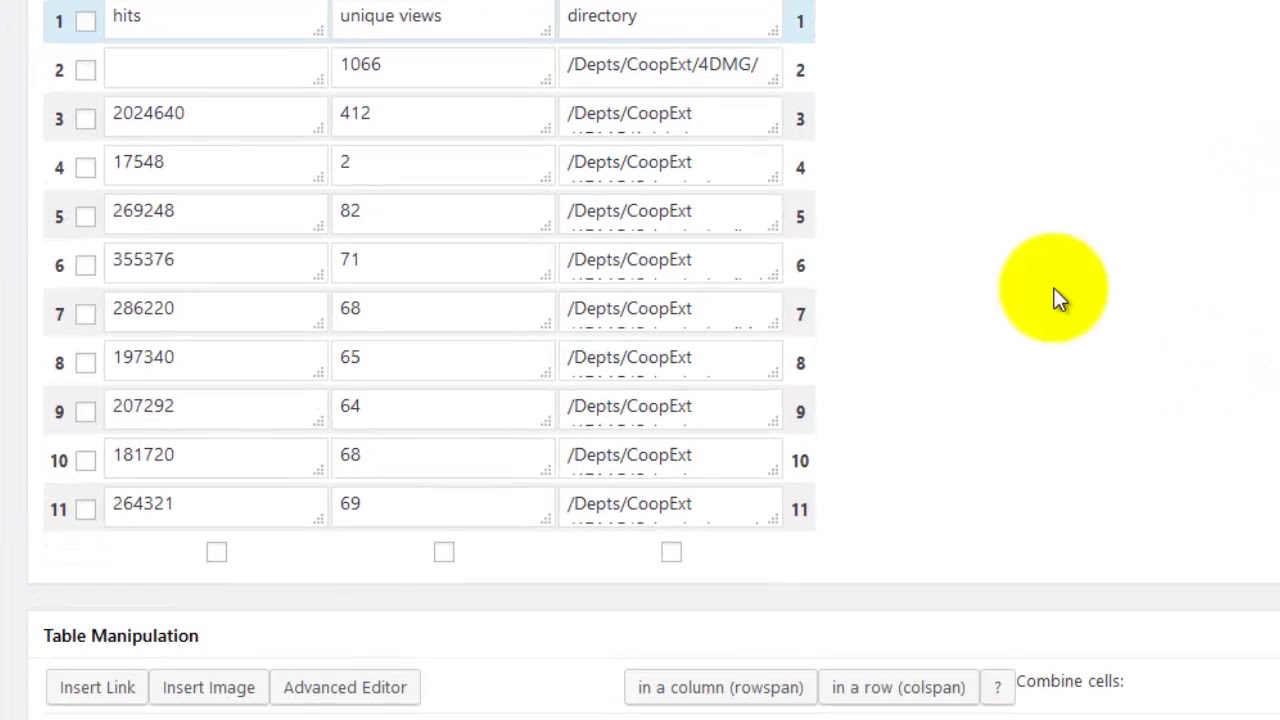The image size is (1280, 720).
Task: Select the directory column checkbox
Action: (x=671, y=552)
